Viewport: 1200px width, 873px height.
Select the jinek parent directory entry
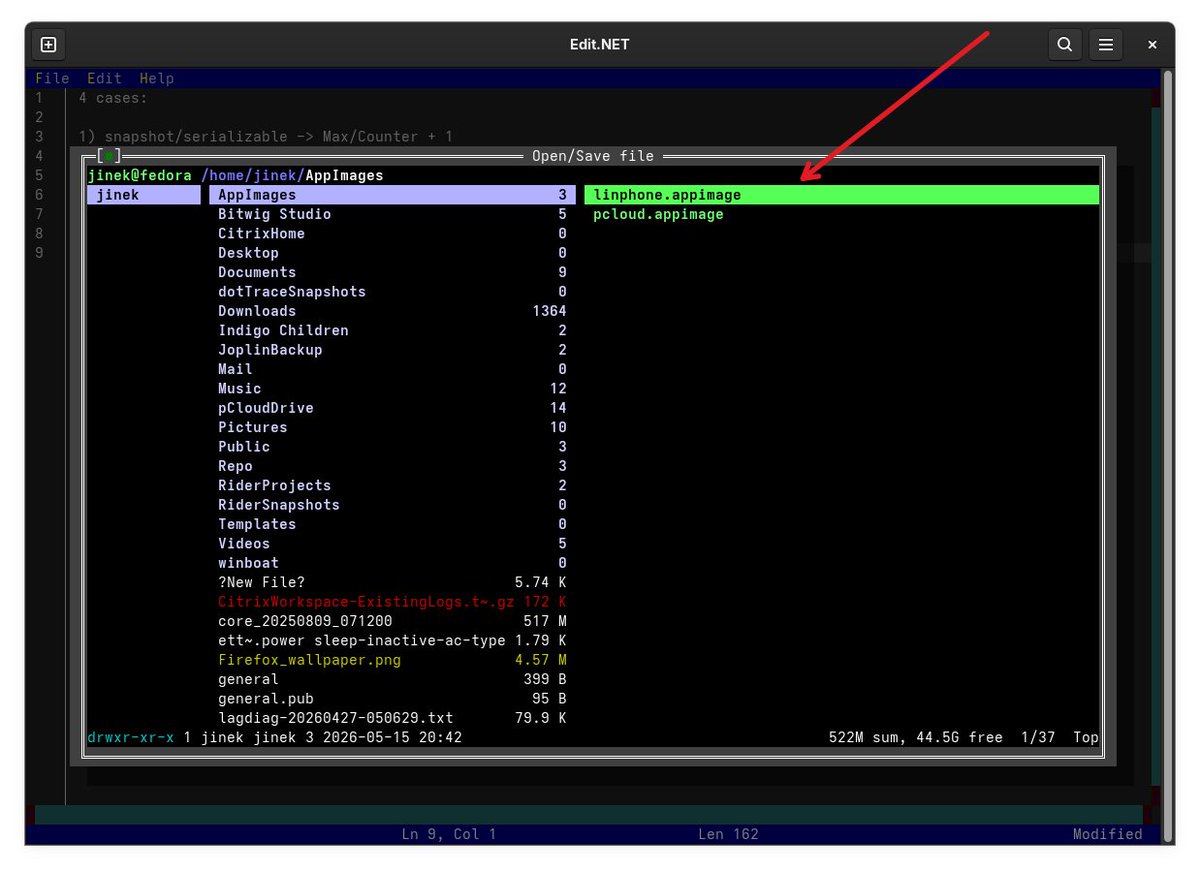click(x=144, y=195)
